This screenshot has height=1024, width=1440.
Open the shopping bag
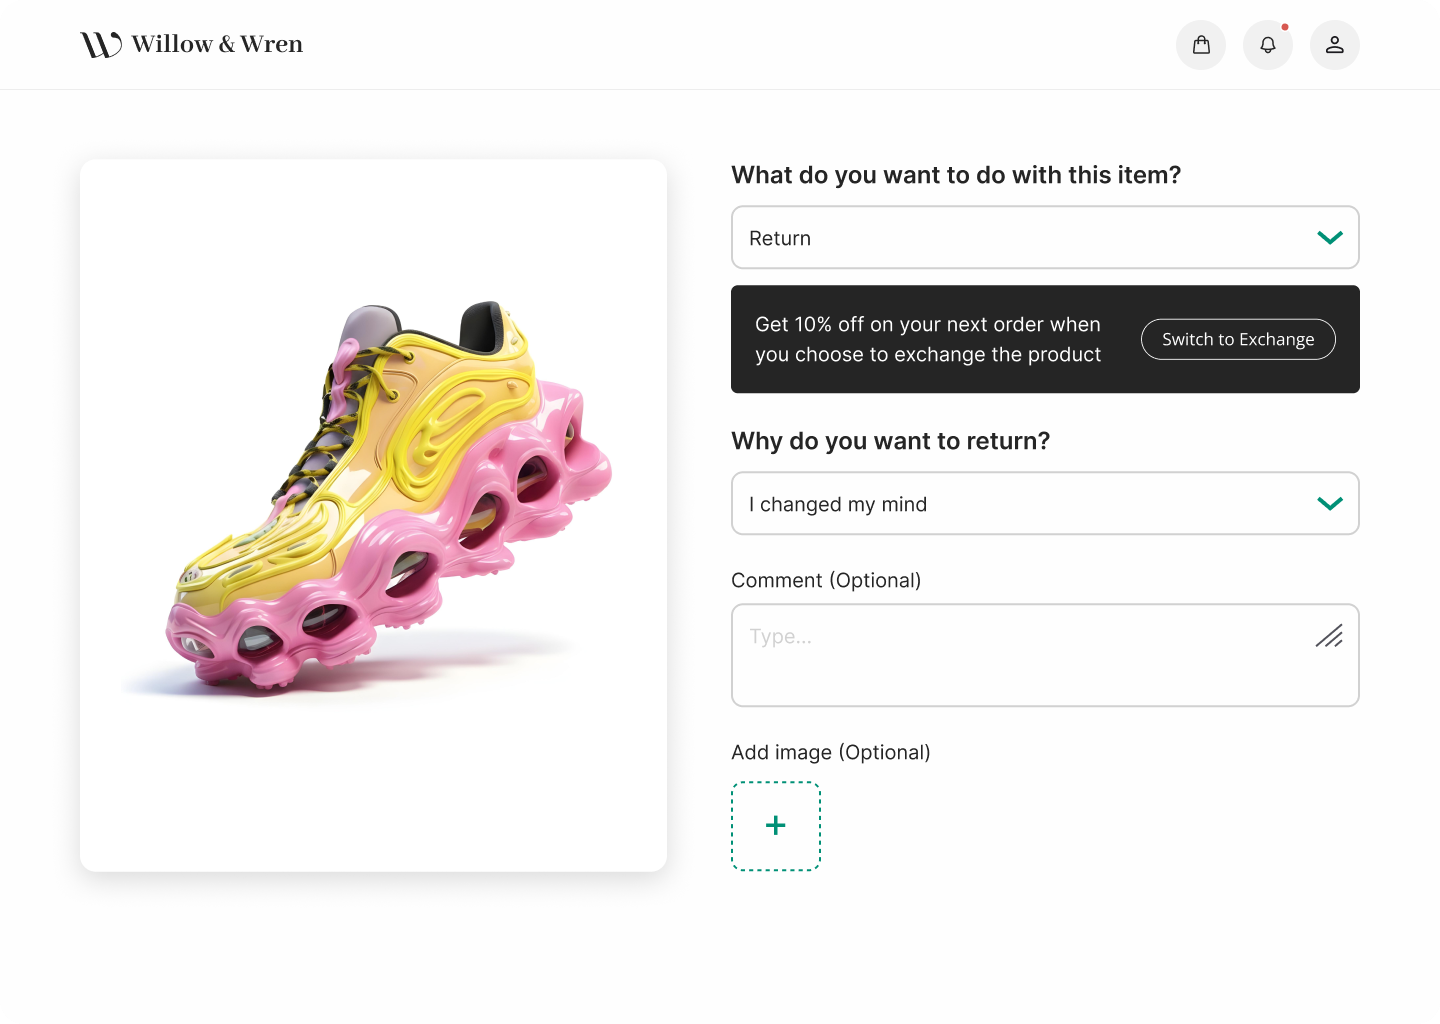(x=1201, y=45)
